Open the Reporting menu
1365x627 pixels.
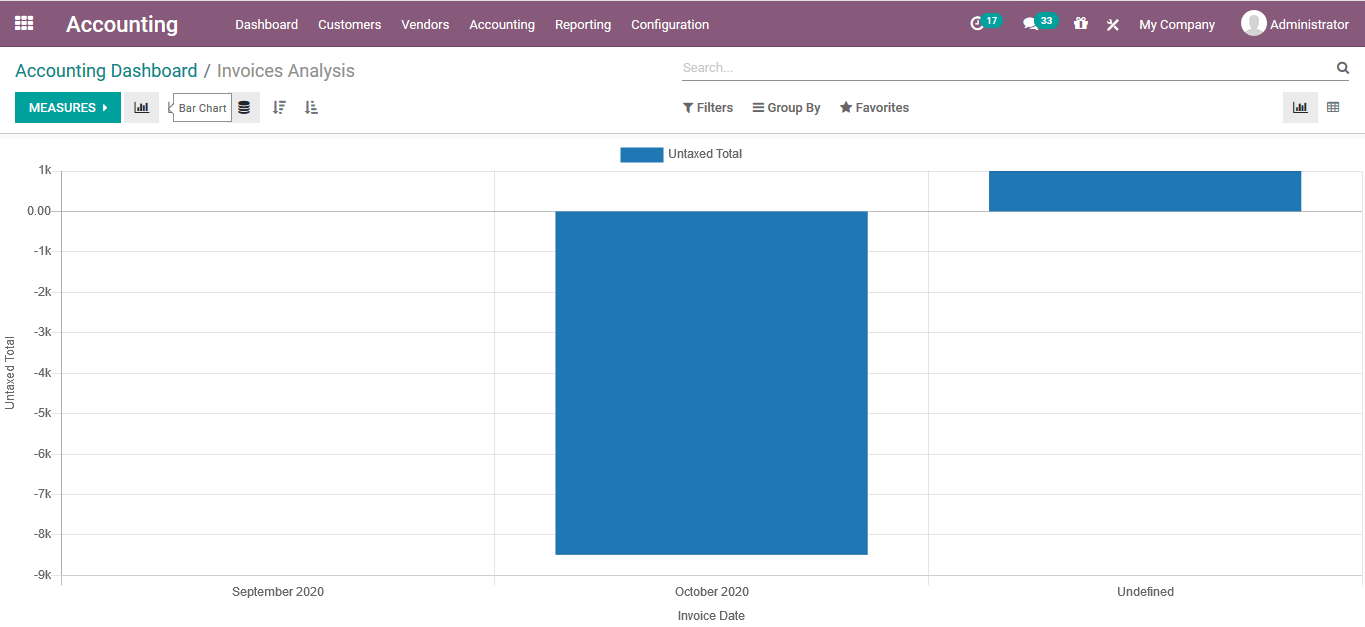click(x=583, y=24)
